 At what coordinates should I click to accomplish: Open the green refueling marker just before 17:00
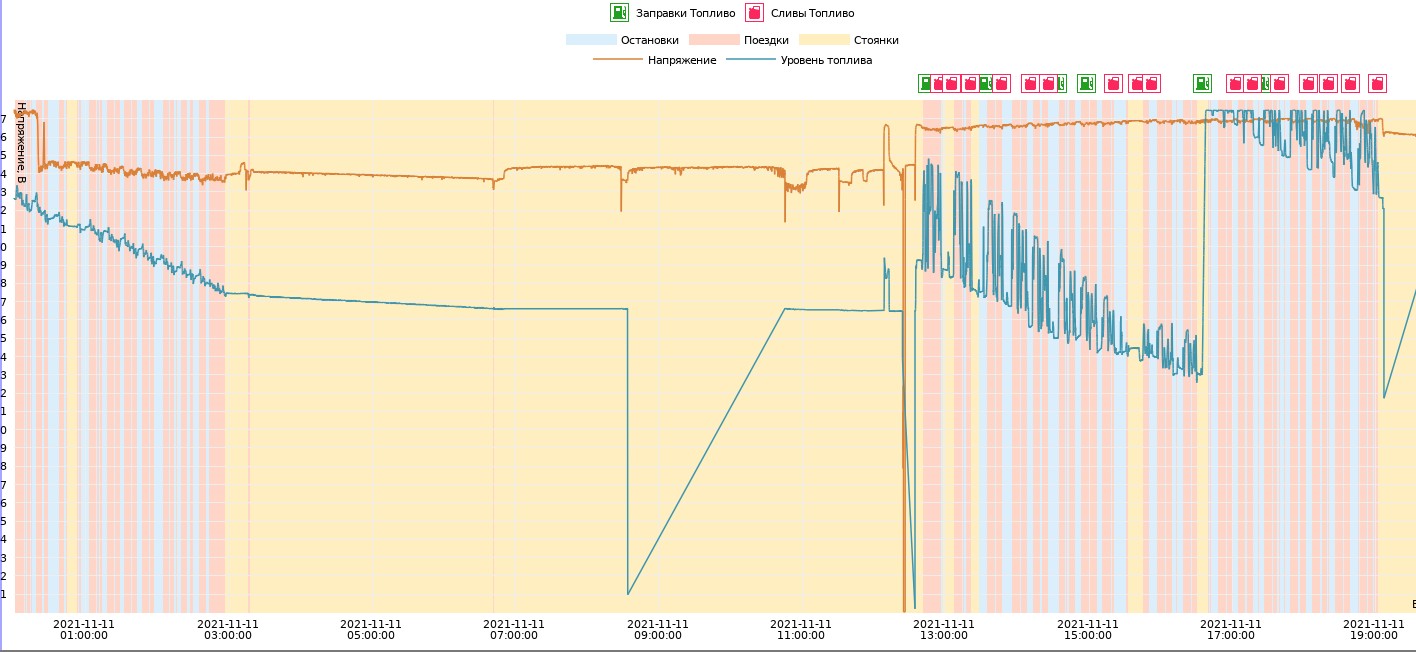[x=1202, y=83]
